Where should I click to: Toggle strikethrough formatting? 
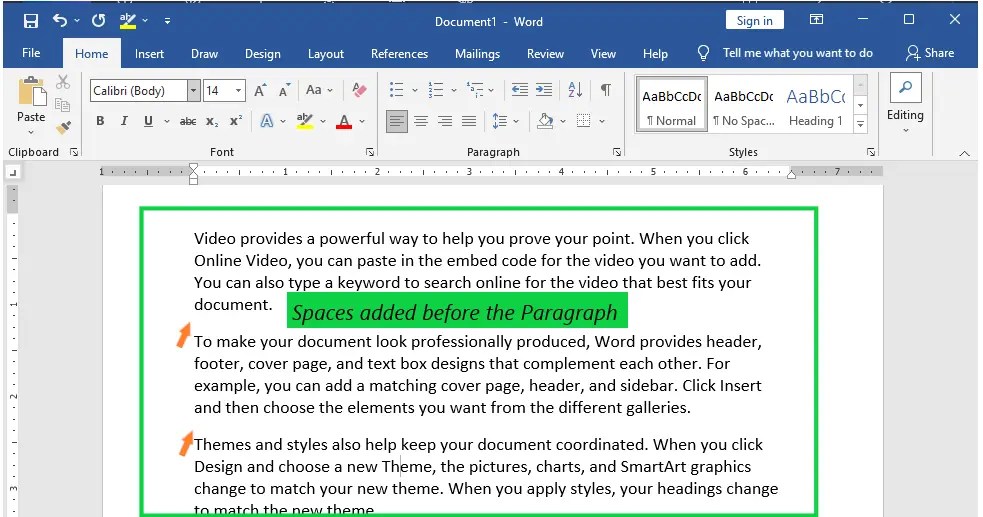(187, 122)
